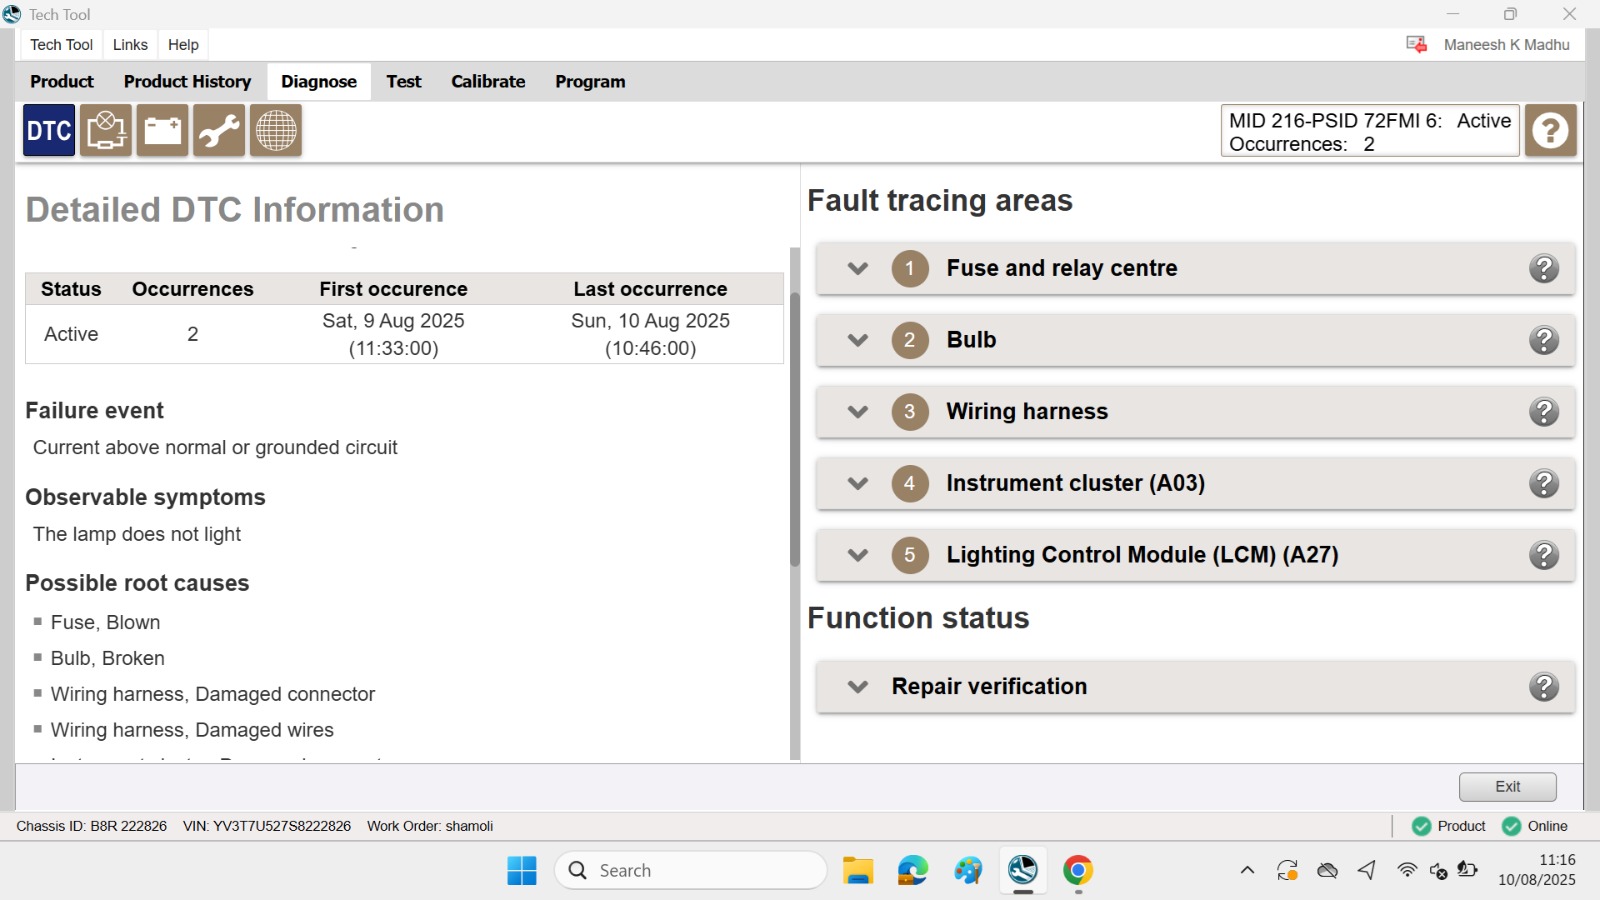Expand Instrument cluster (A03) section
Screen dimensions: 1600x900
click(857, 484)
